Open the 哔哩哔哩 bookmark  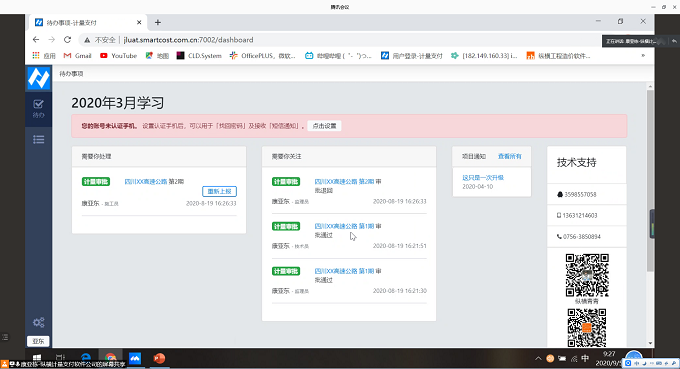point(338,56)
